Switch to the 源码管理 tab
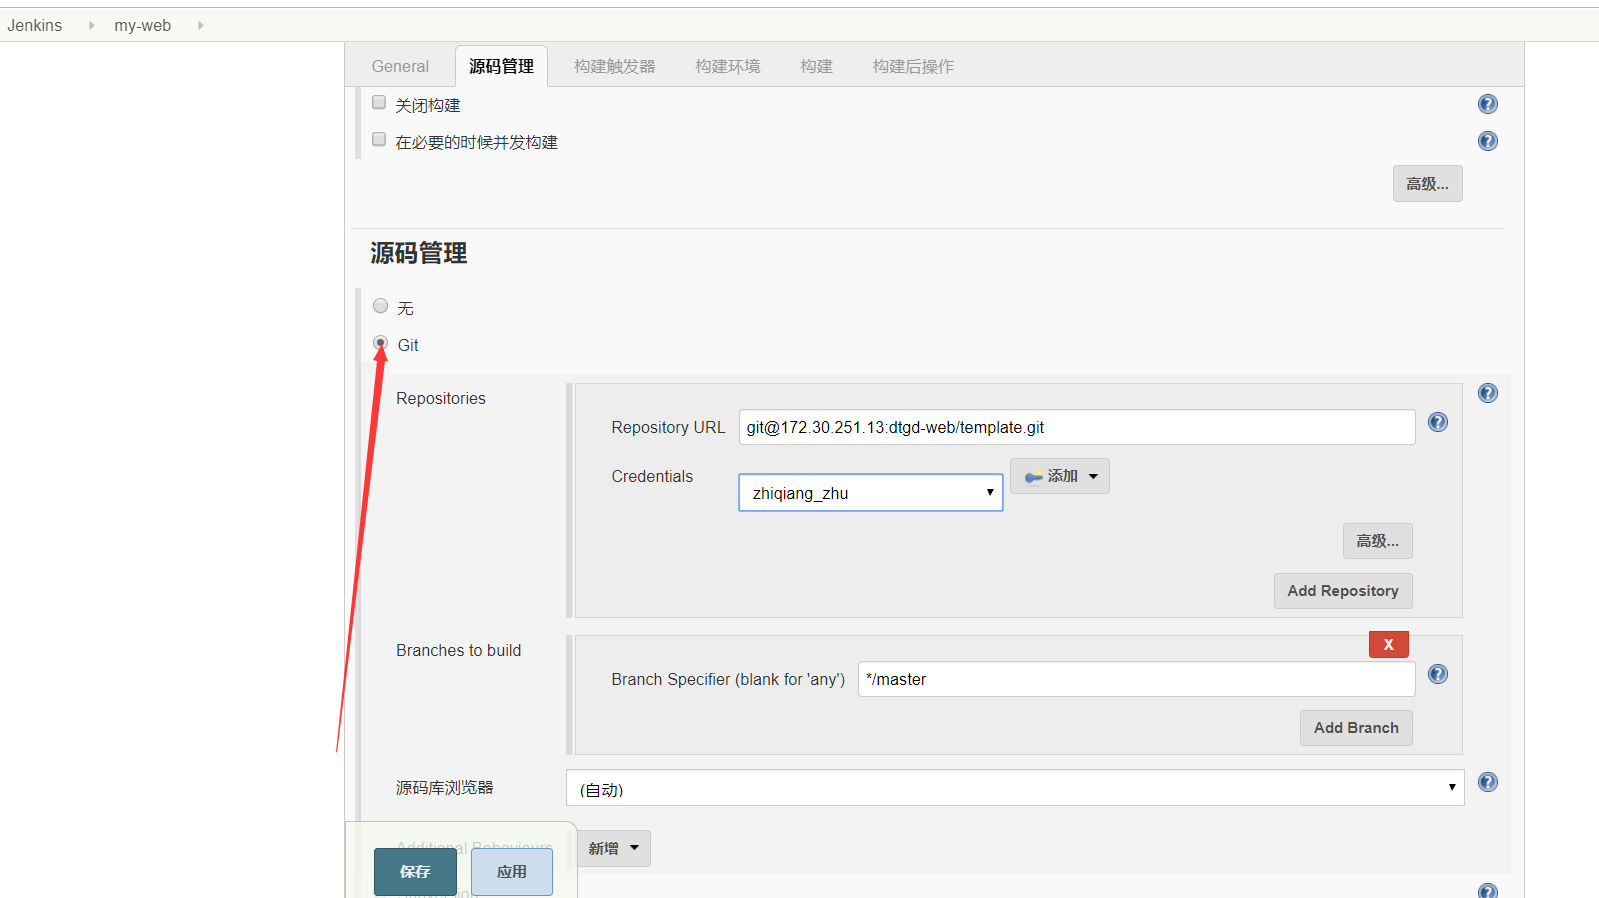The image size is (1599, 898). click(501, 66)
